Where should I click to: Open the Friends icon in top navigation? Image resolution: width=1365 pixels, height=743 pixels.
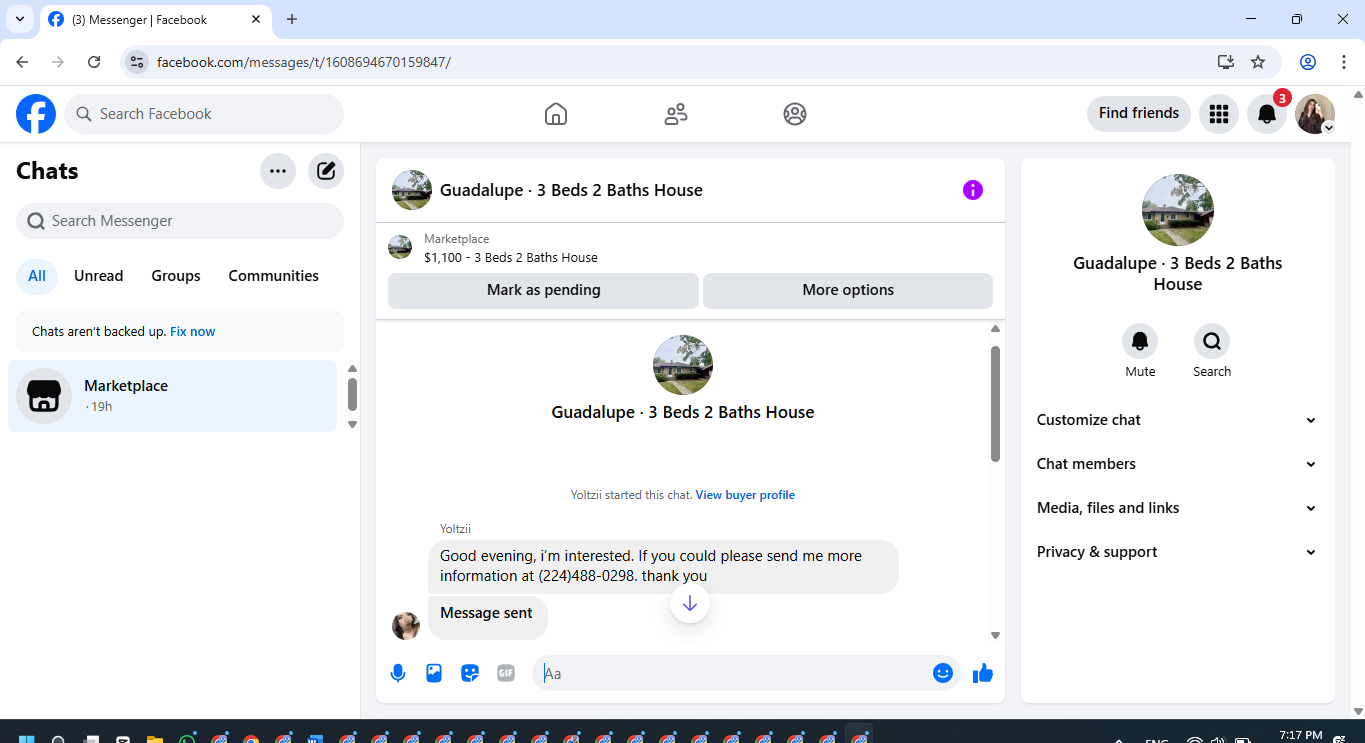[676, 114]
